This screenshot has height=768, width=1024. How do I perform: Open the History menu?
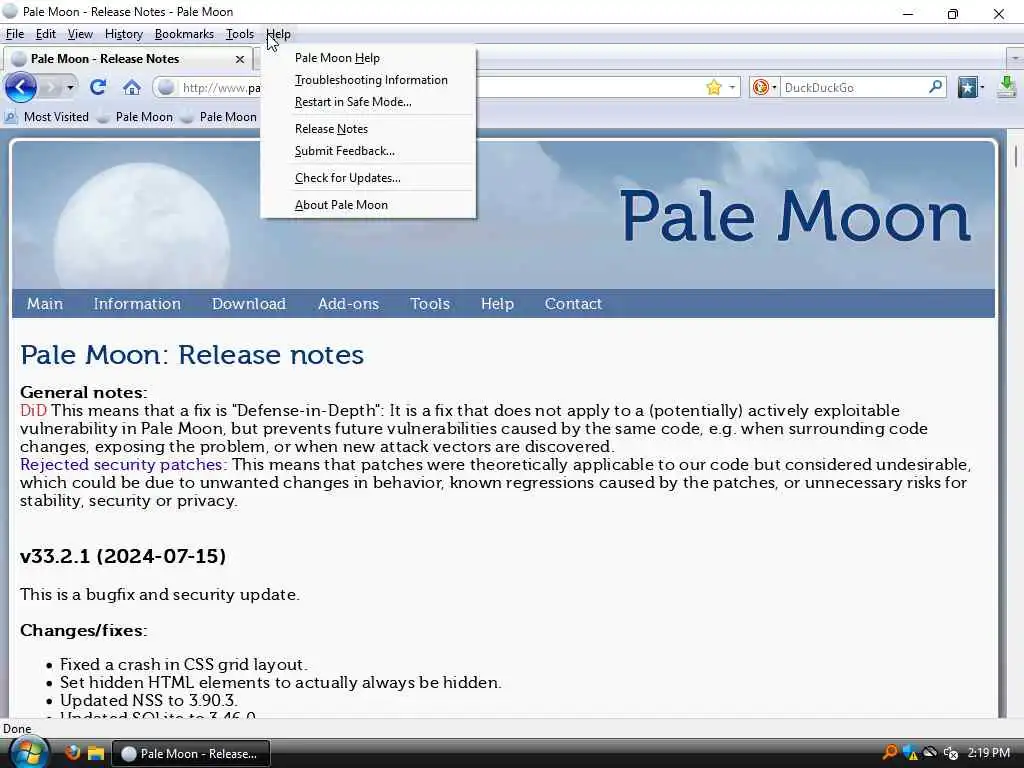pyautogui.click(x=123, y=34)
